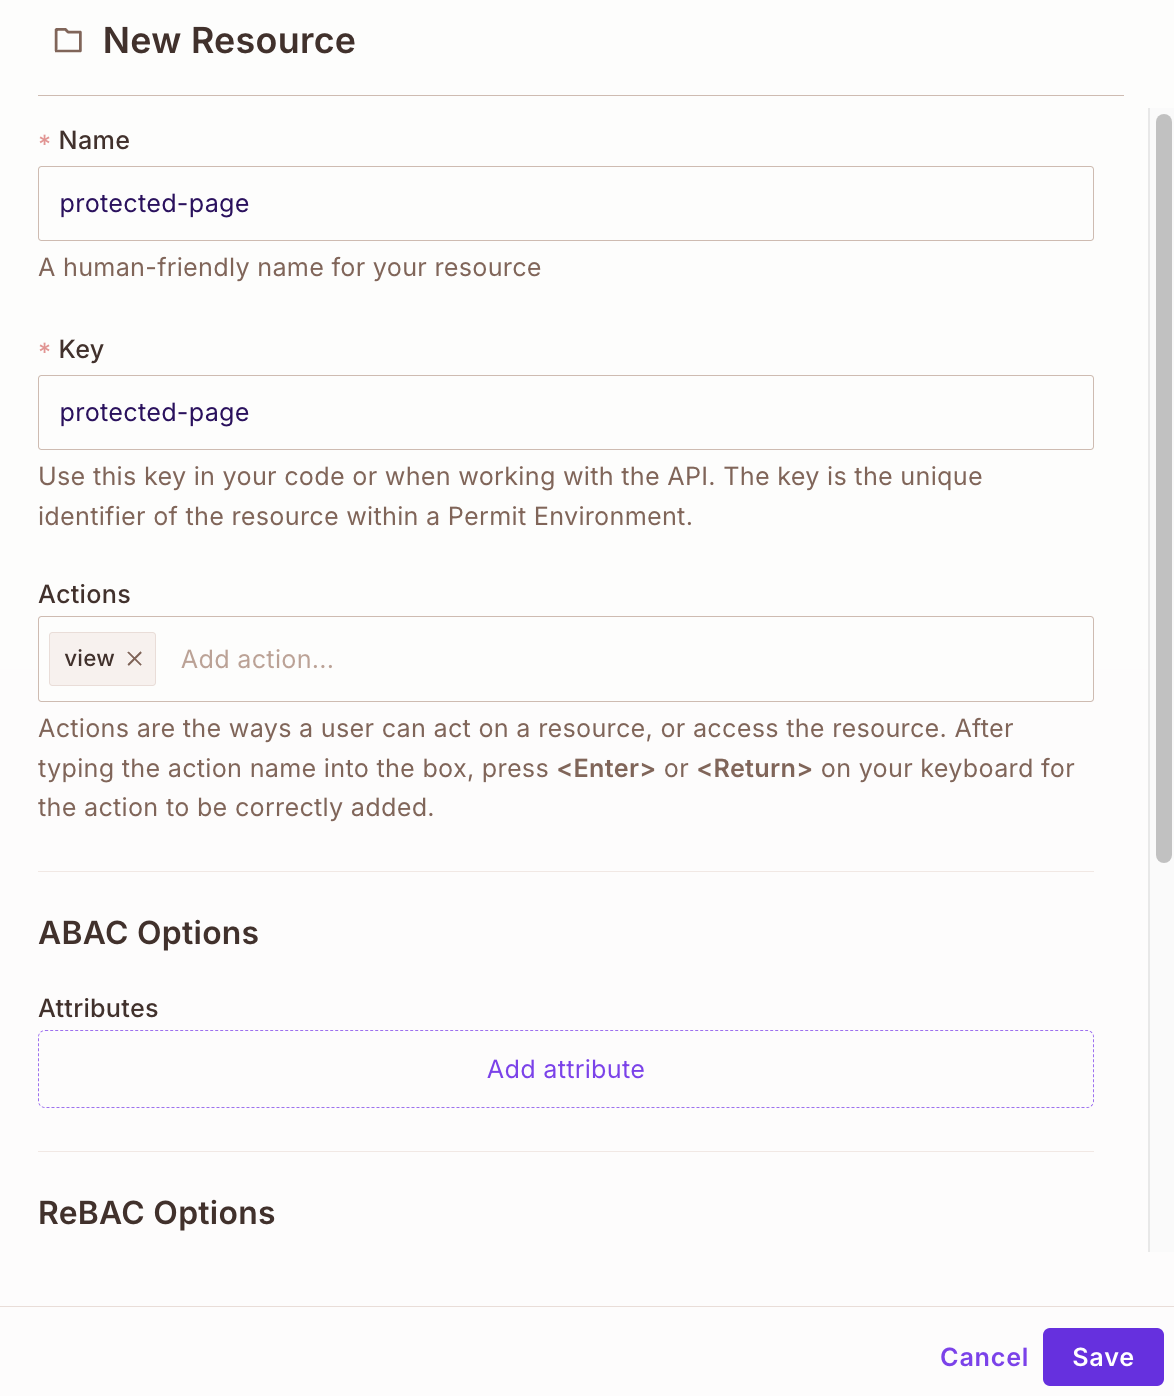The width and height of the screenshot is (1174, 1396).
Task: Click the Actions field label
Action: click(x=84, y=594)
